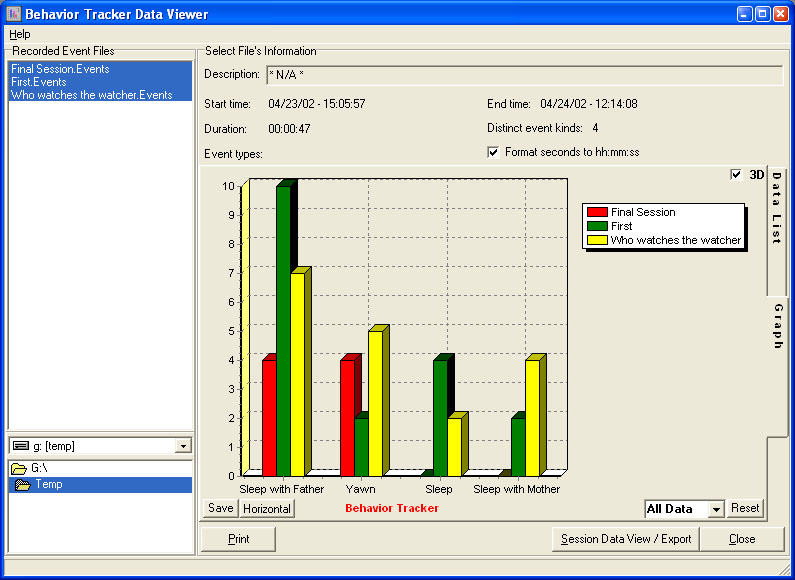Image resolution: width=795 pixels, height=580 pixels.
Task: Click the green First legend swatch
Action: point(597,226)
